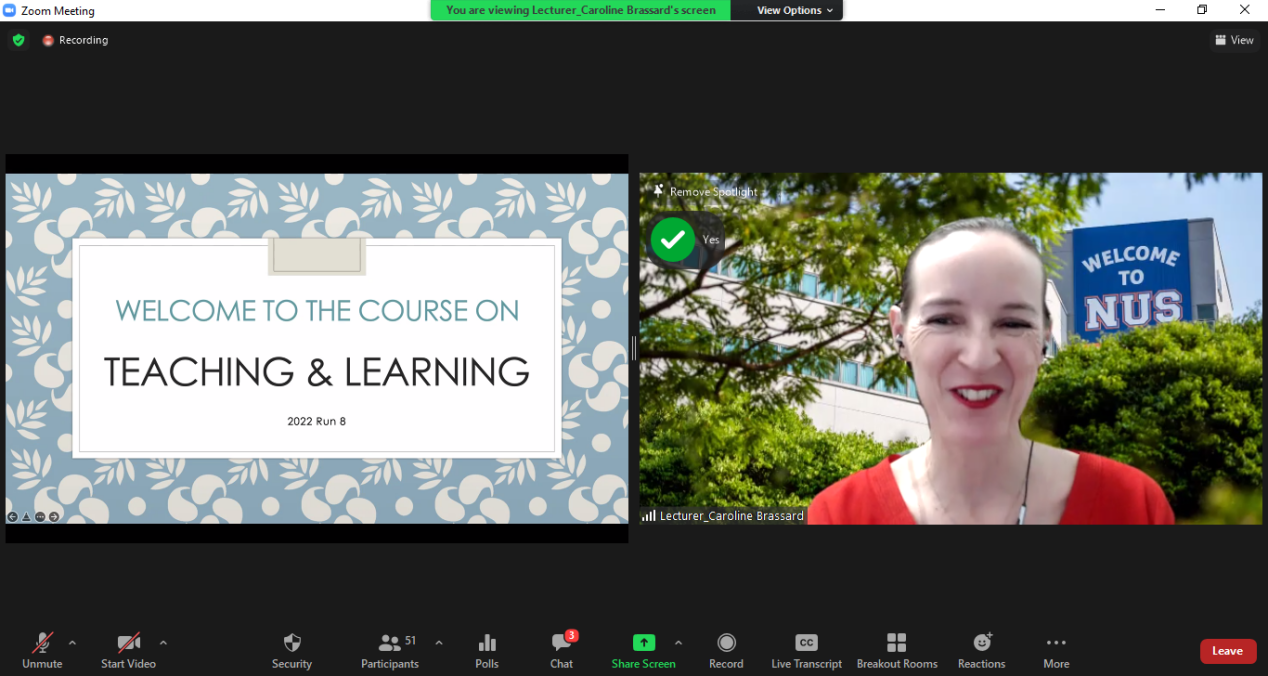Open the More menu

click(x=1056, y=643)
